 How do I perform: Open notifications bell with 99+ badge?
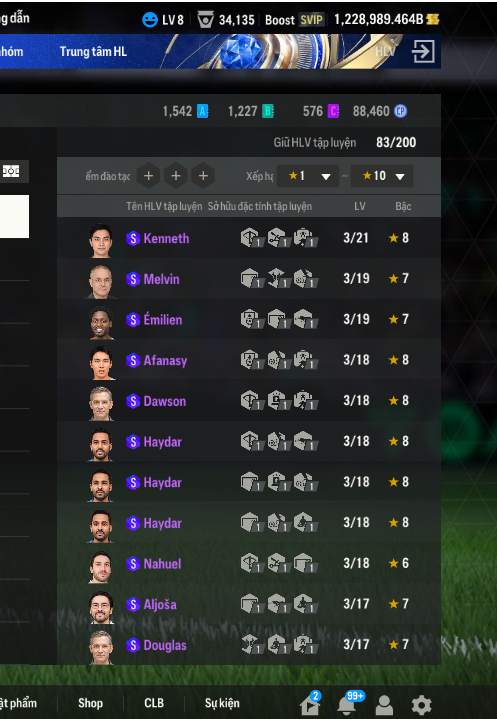click(x=347, y=704)
